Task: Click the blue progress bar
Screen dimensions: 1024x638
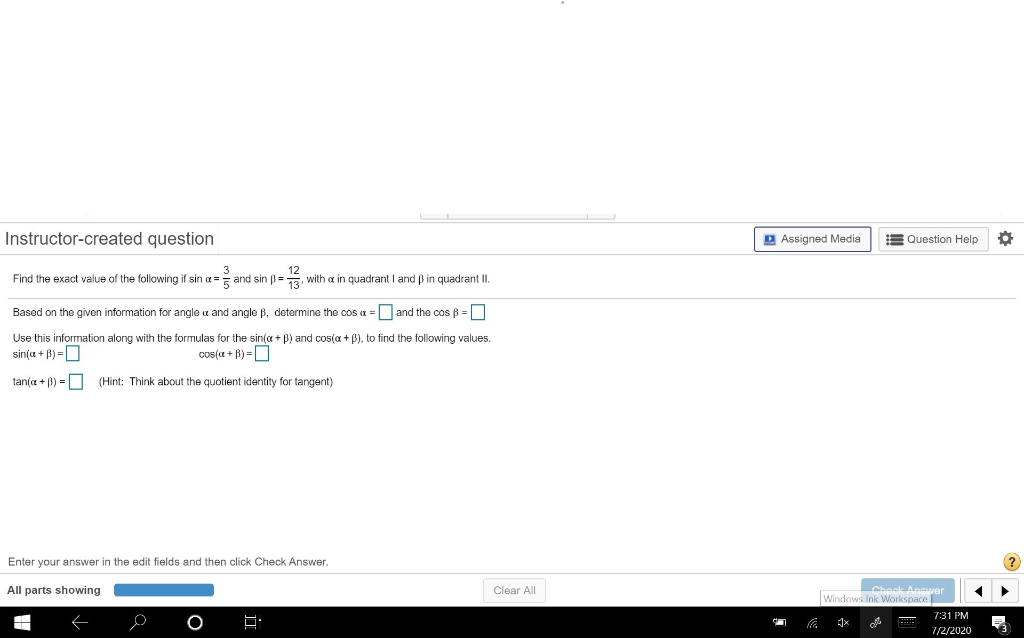Action: pyautogui.click(x=164, y=590)
